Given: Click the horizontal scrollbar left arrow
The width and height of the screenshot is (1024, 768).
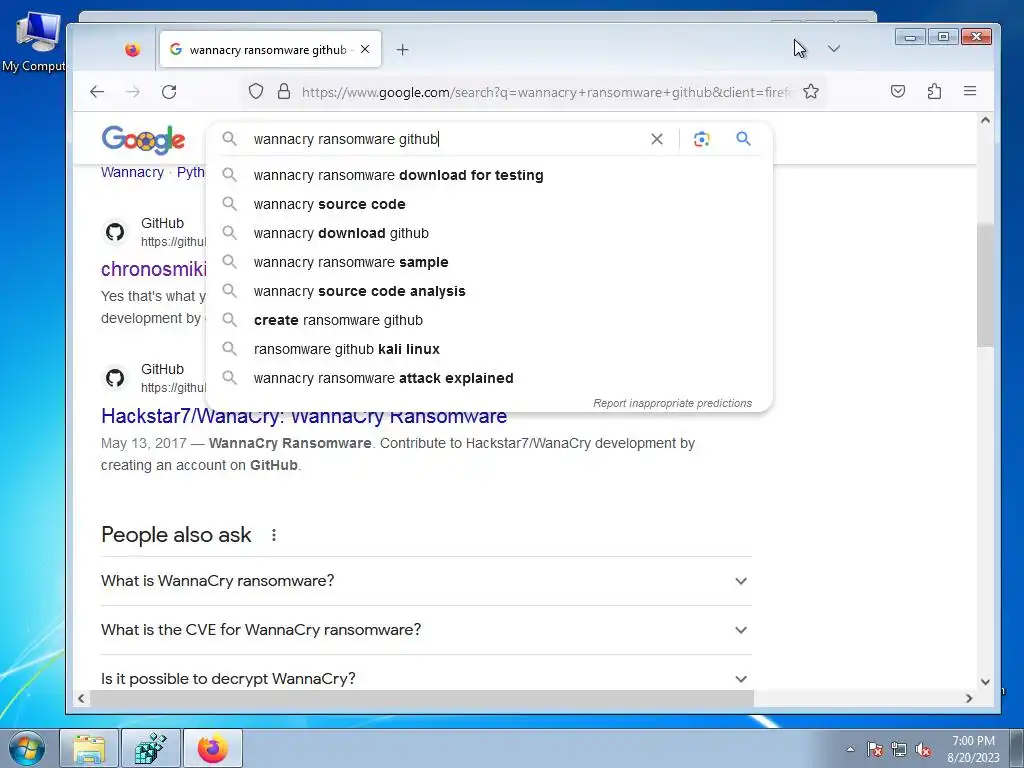Looking at the screenshot, I should (81, 698).
